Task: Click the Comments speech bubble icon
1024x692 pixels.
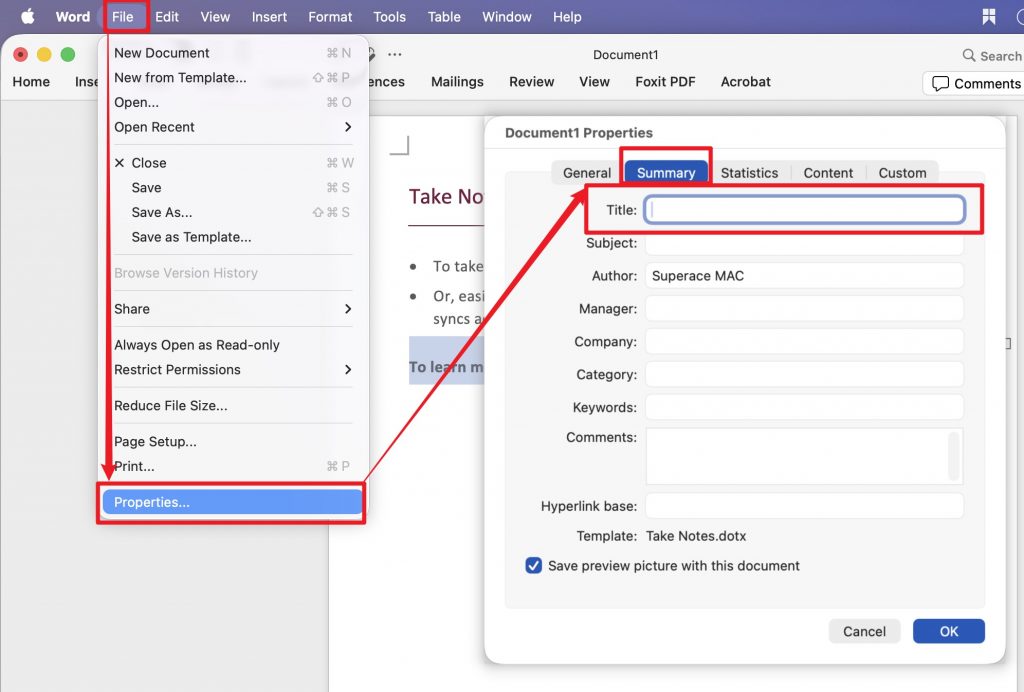Action: [940, 84]
